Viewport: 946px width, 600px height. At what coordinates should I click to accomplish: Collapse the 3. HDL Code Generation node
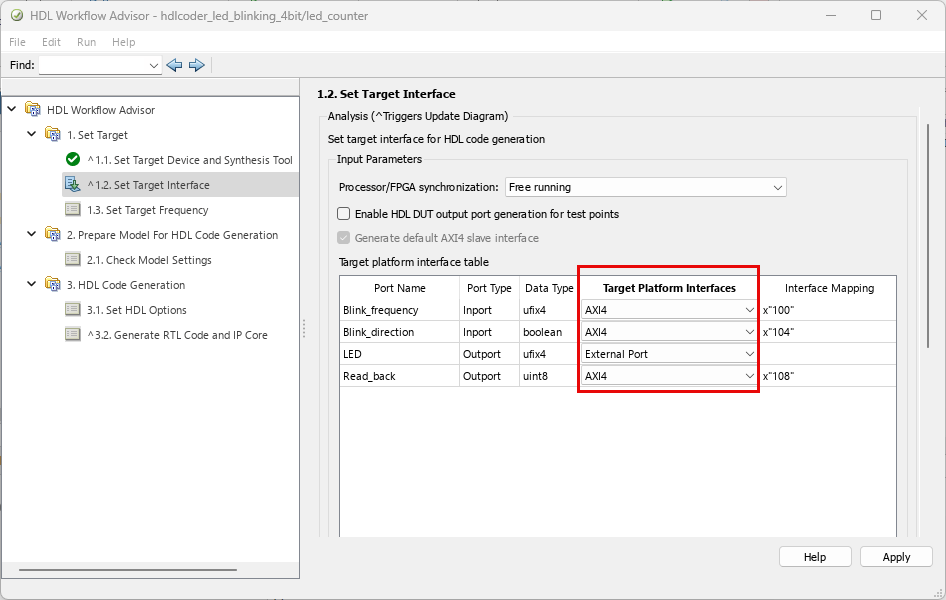tap(31, 285)
